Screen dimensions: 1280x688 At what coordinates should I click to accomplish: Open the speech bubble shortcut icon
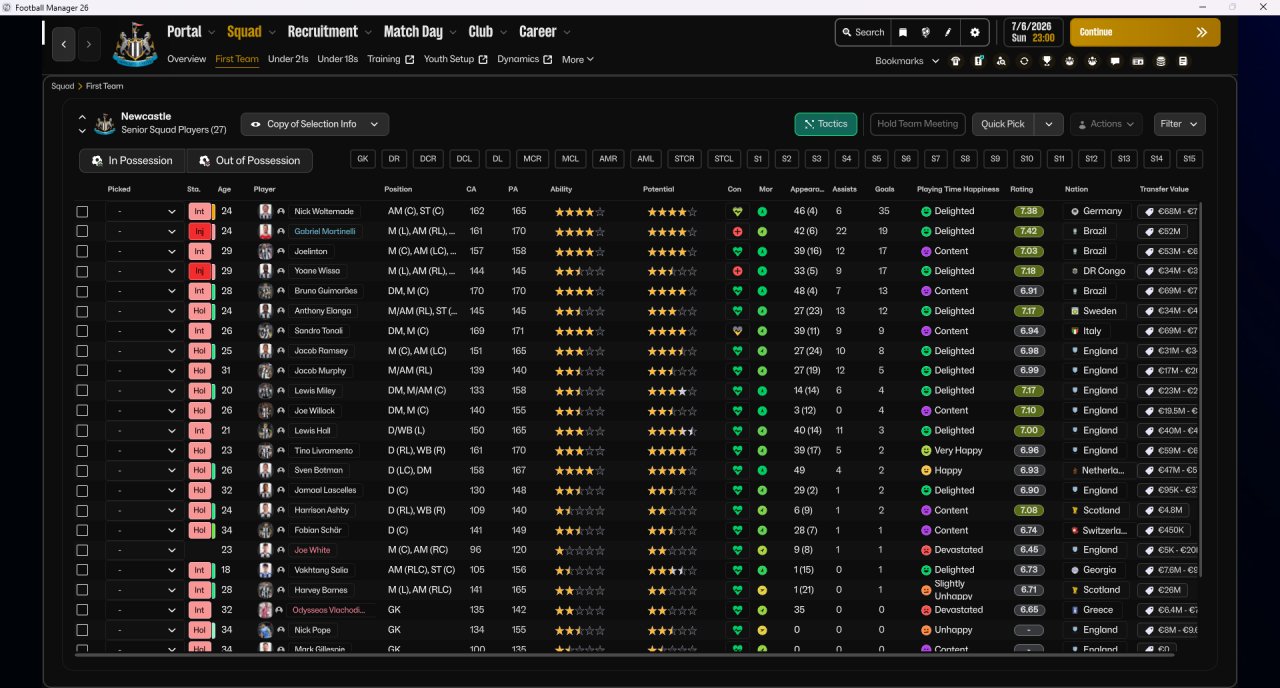[1115, 61]
